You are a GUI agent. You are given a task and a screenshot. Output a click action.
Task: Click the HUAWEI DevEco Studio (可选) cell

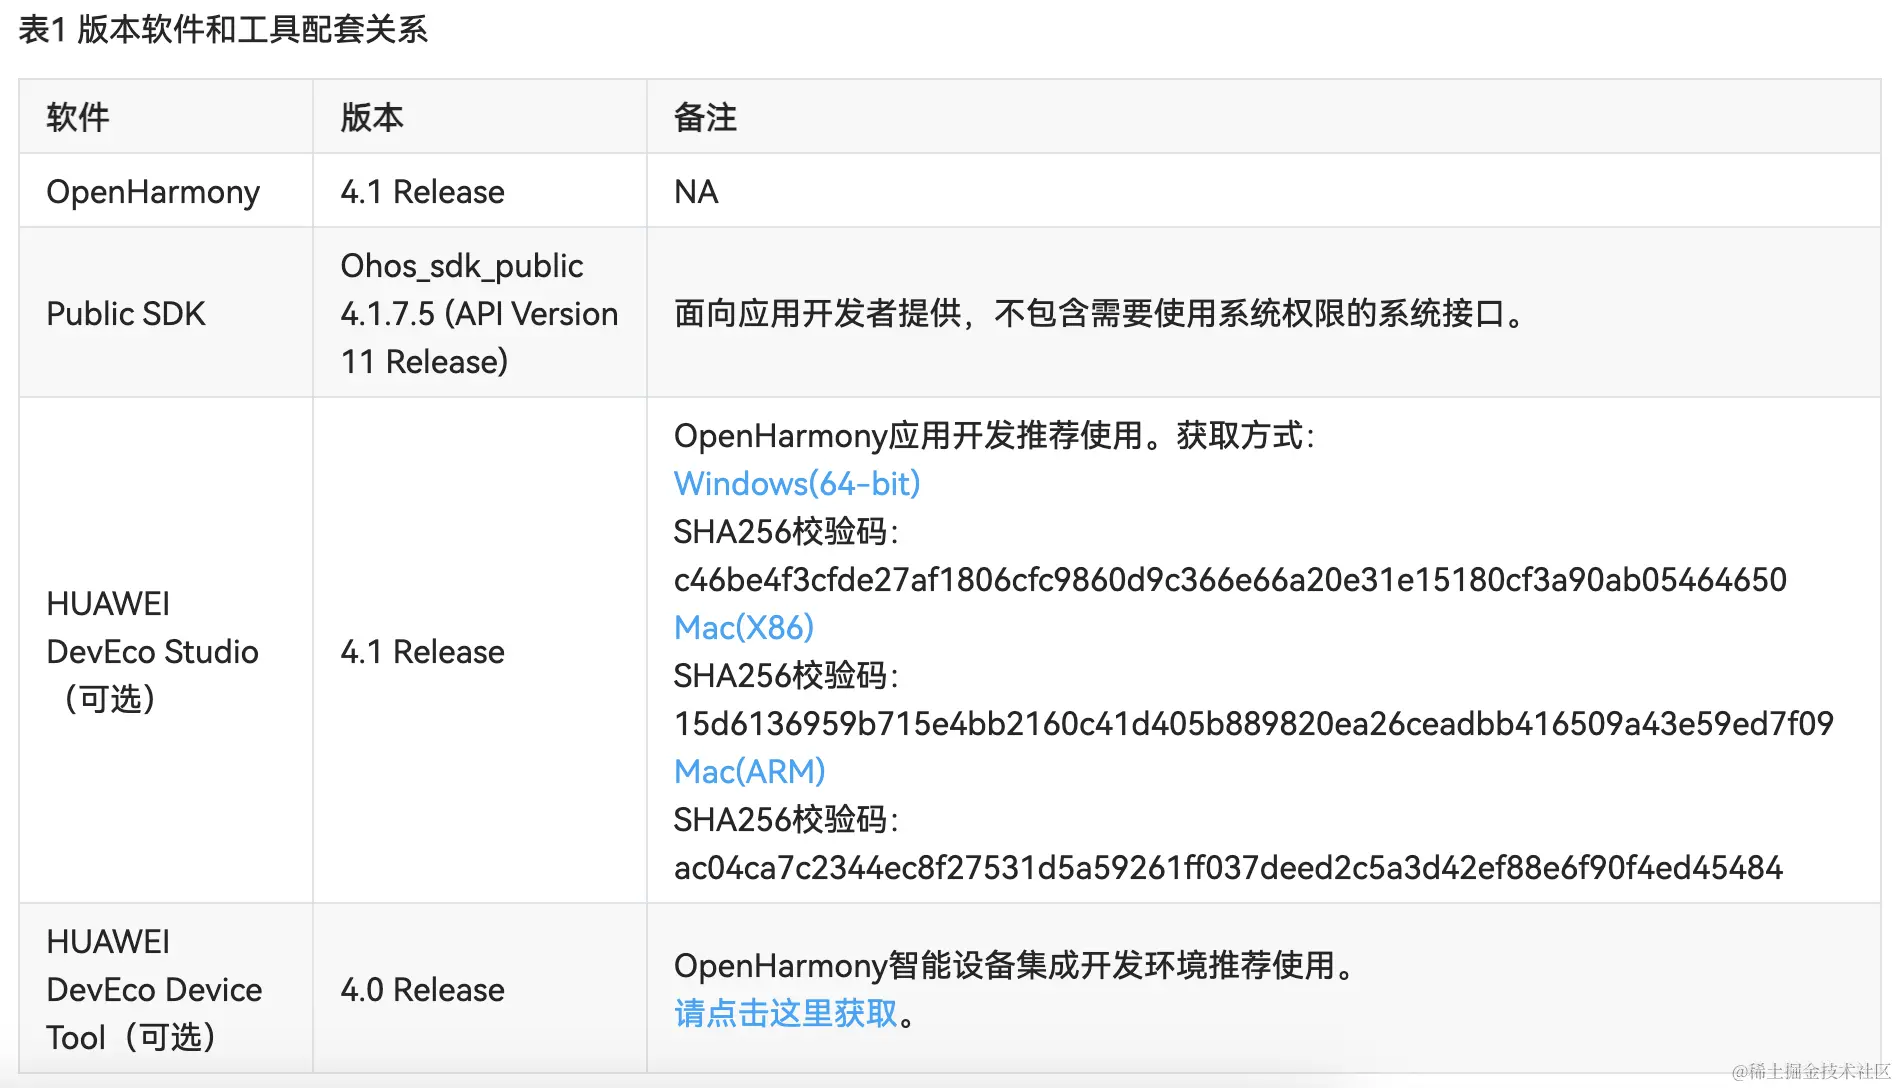pos(165,651)
